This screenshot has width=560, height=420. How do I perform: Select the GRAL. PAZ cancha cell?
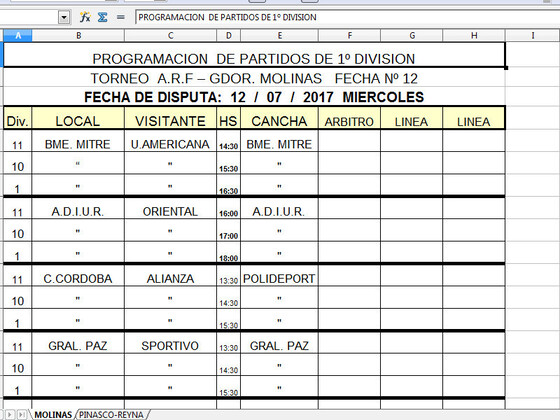pyautogui.click(x=280, y=342)
